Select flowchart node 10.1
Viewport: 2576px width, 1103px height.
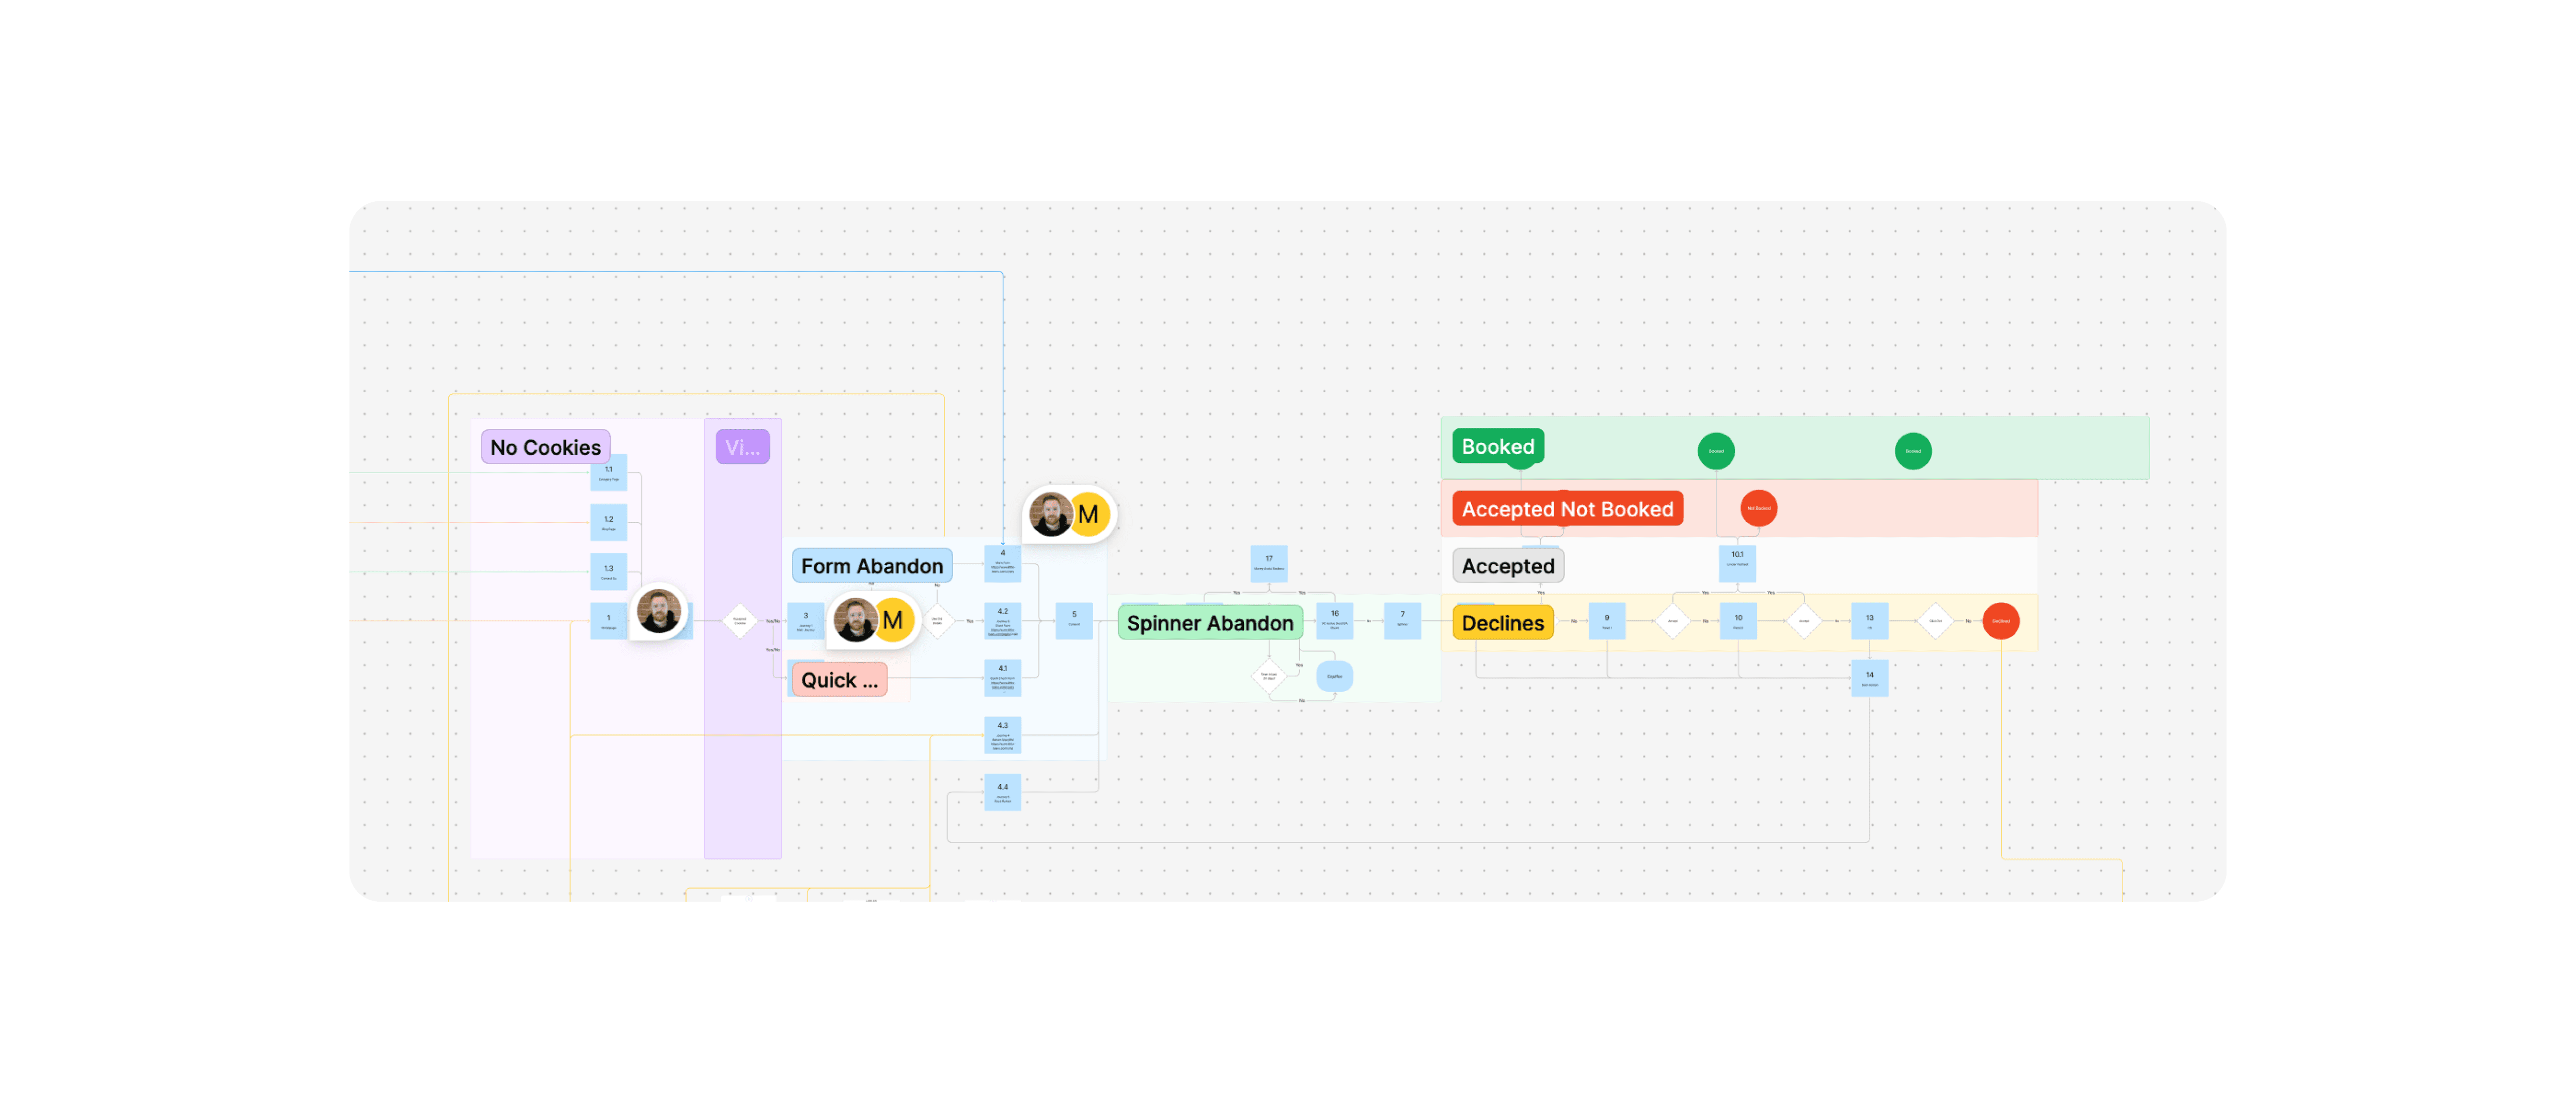point(1738,564)
